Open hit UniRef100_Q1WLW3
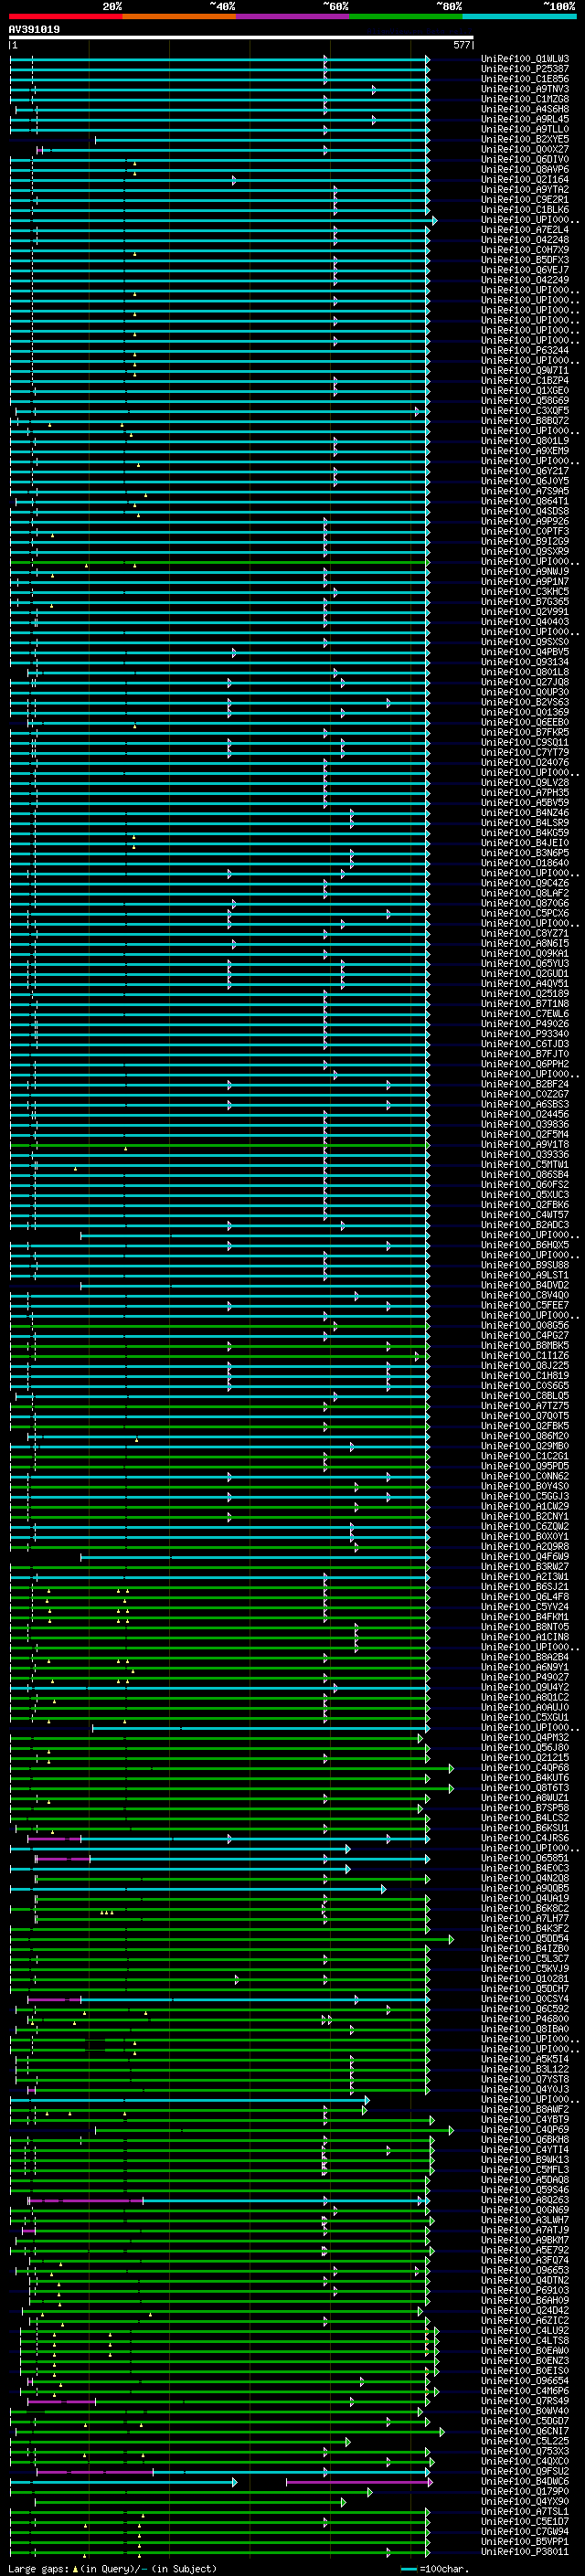The image size is (585, 2576). (525, 59)
